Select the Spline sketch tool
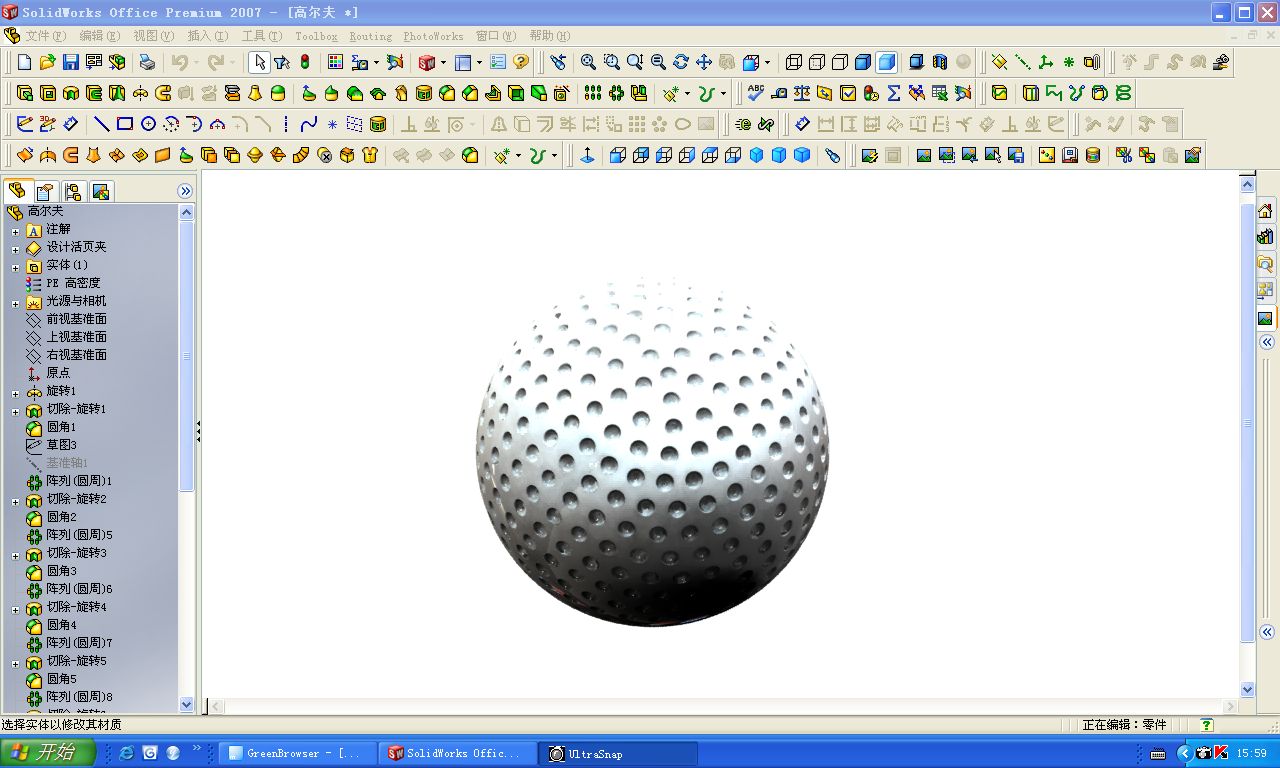Screen dimensions: 1280x768 coord(309,125)
